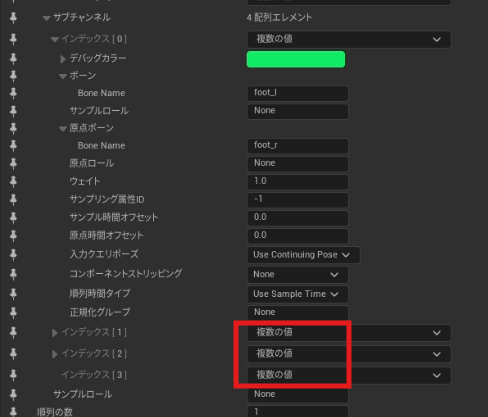Pin the インデックス [ 2 ] row
The width and height of the screenshot is (488, 417).
[x=13, y=353]
